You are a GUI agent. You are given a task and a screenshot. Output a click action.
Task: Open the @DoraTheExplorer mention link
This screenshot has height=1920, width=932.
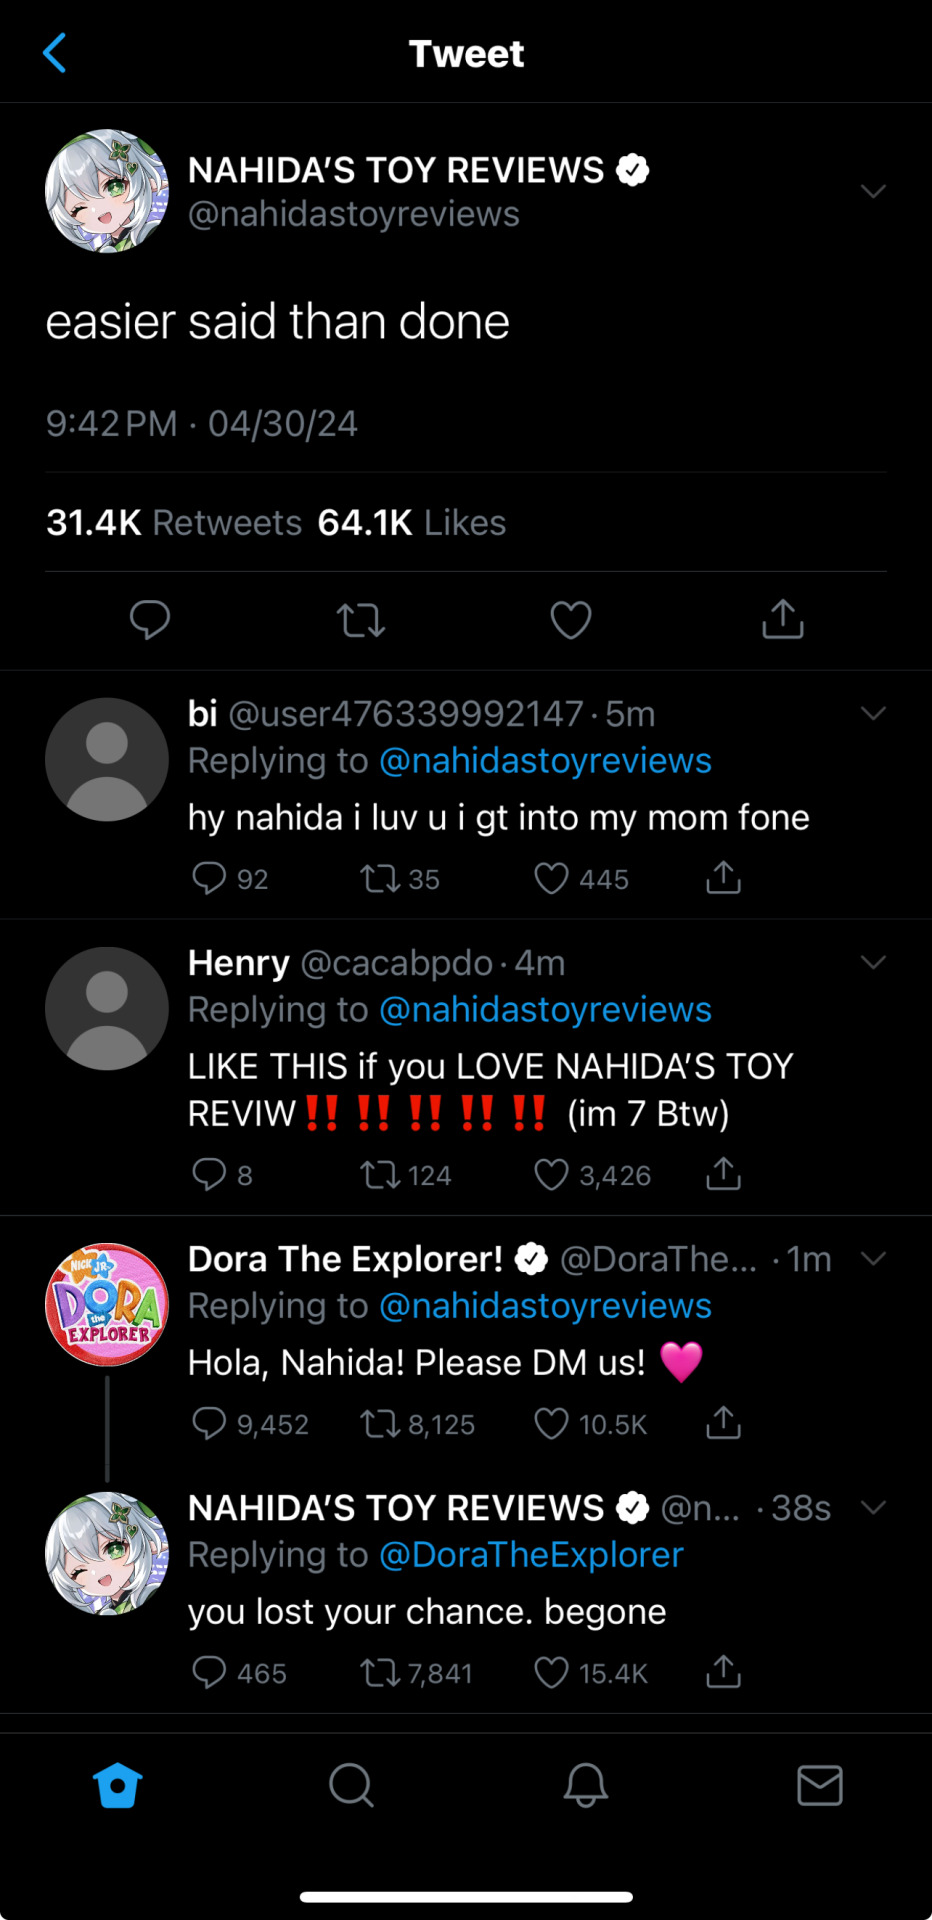(531, 1555)
